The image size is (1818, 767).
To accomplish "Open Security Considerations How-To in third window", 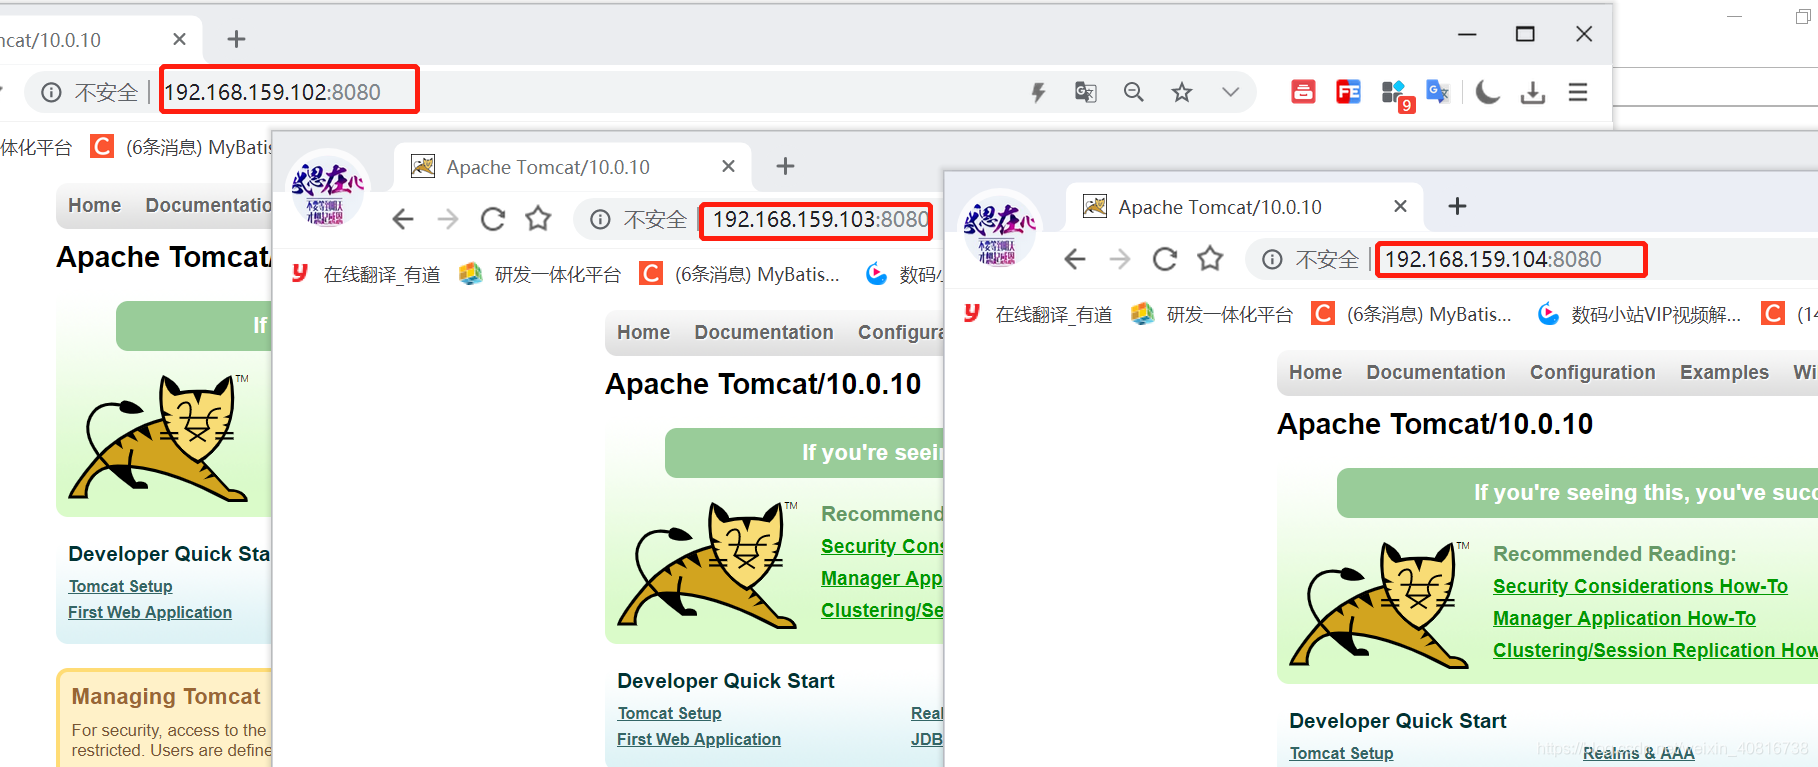I will [x=1640, y=586].
